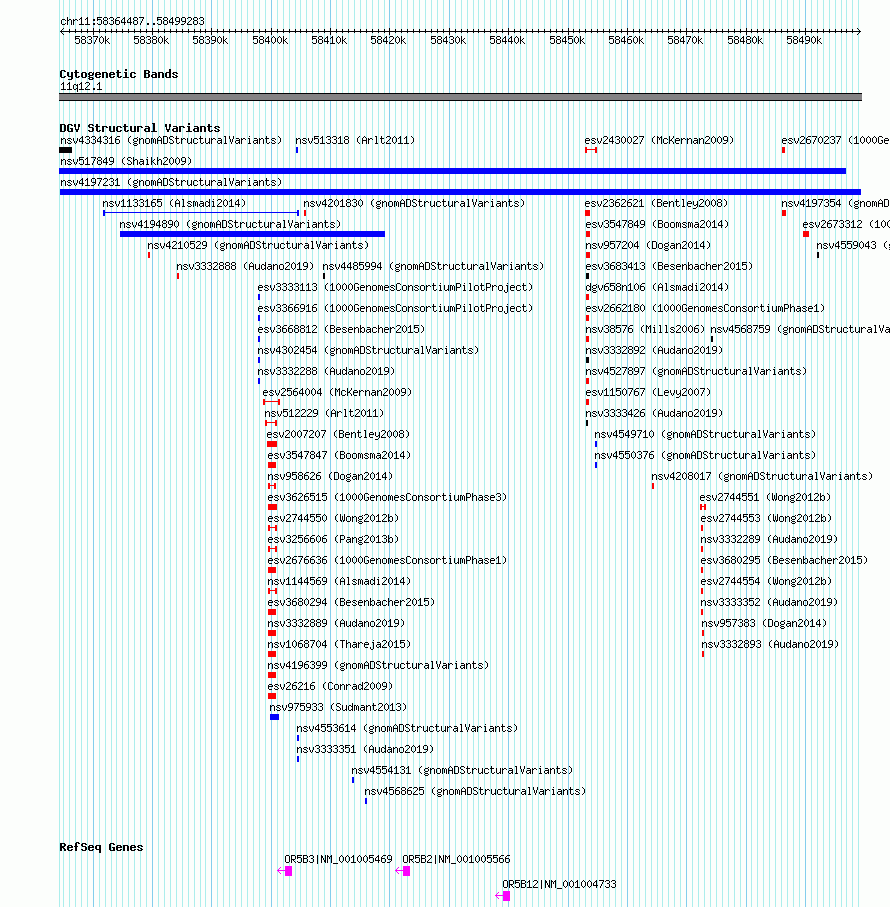Image resolution: width=890 pixels, height=907 pixels.
Task: Select esv2564004 (McKernan2009) label
Action: 337,392
